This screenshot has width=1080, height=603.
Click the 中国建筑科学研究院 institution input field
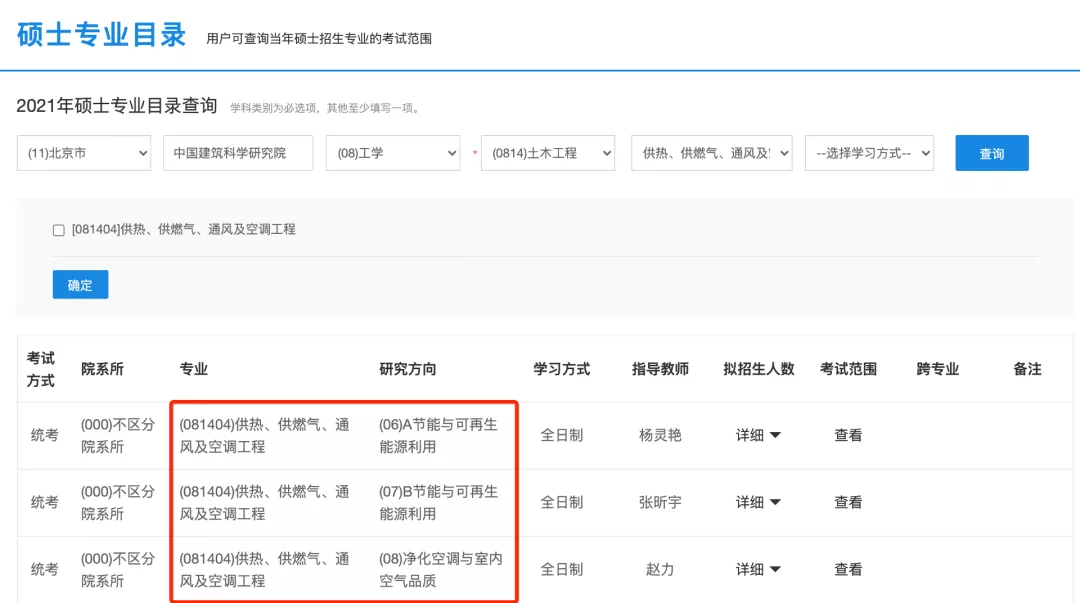pos(237,153)
